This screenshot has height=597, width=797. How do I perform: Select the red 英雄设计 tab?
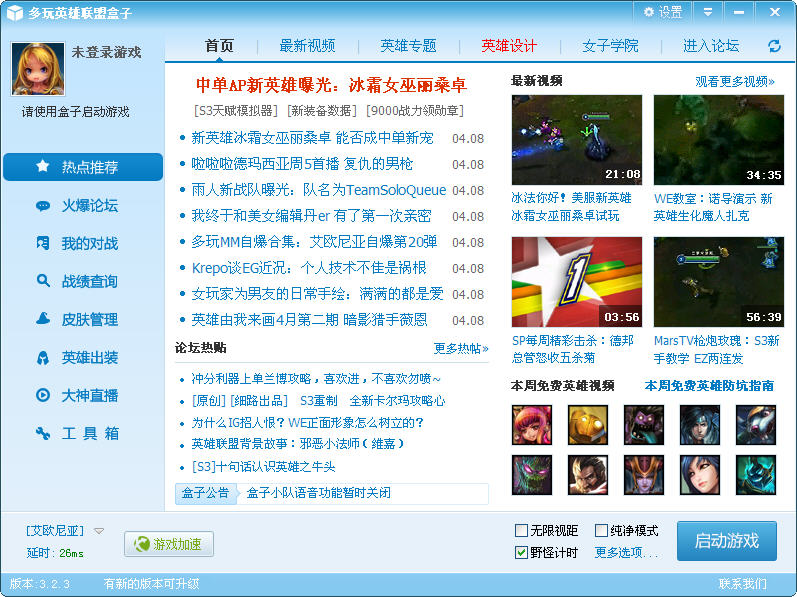(509, 46)
